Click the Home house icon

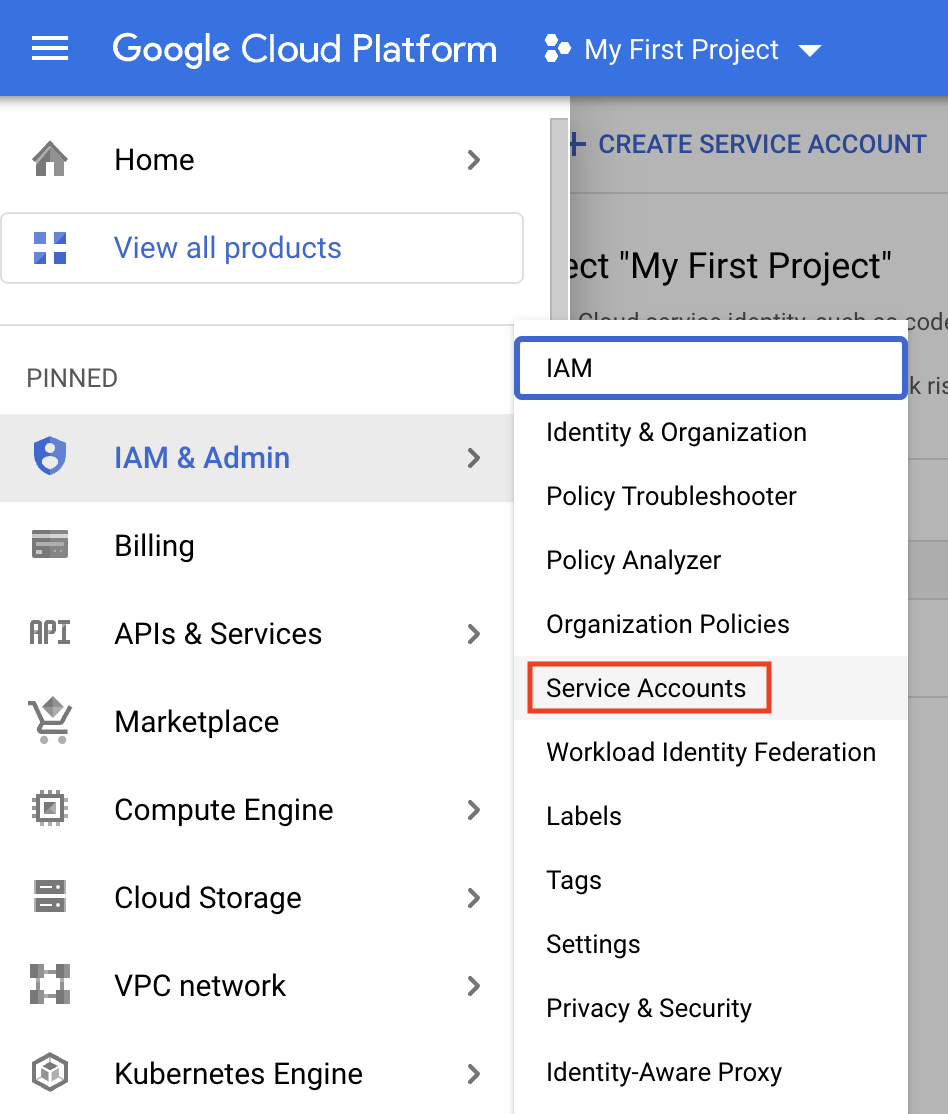[50, 158]
